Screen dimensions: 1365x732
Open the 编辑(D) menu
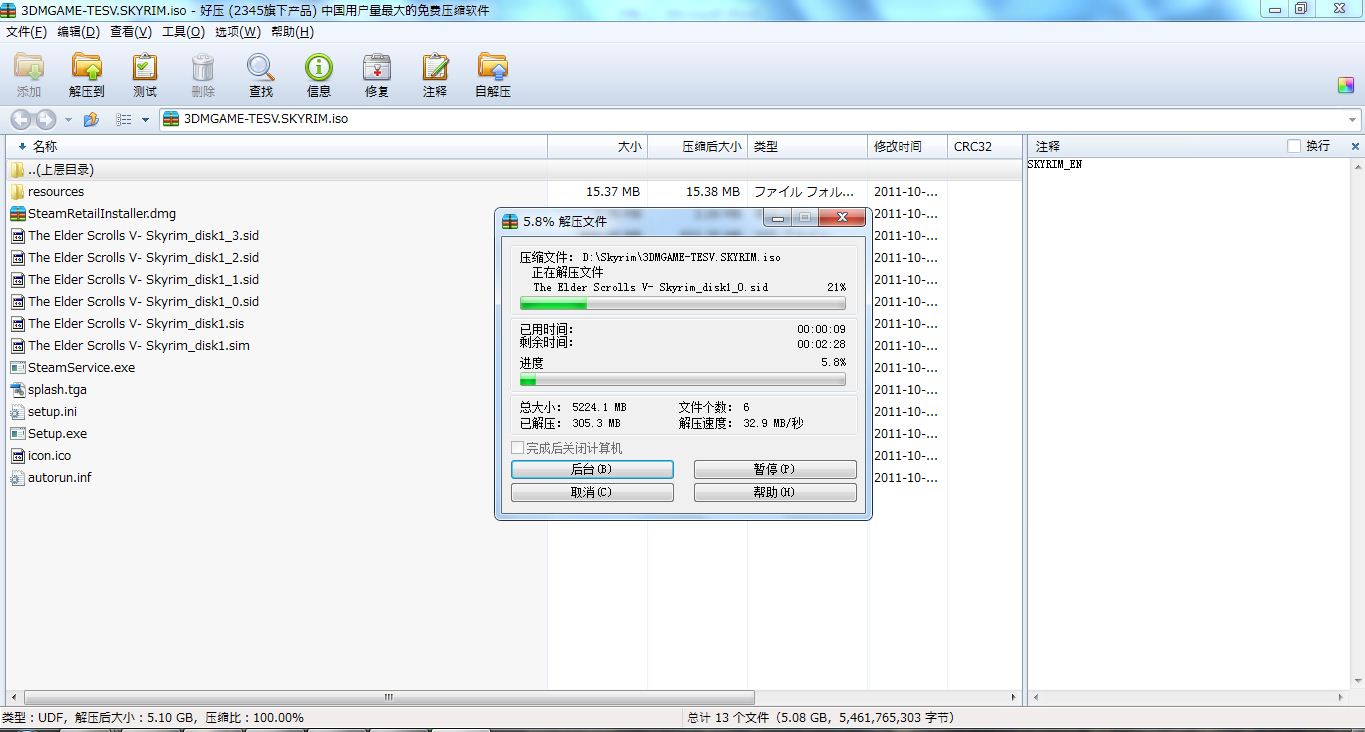click(x=78, y=31)
